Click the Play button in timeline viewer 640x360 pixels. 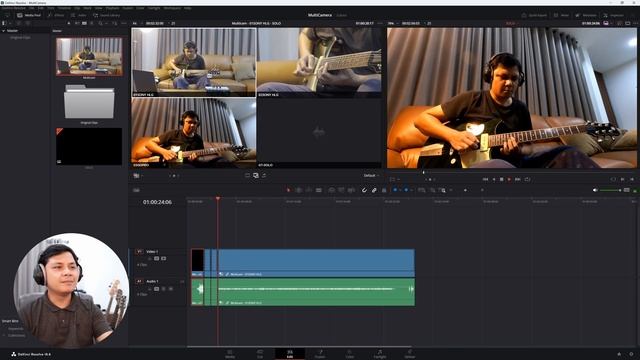(x=509, y=179)
